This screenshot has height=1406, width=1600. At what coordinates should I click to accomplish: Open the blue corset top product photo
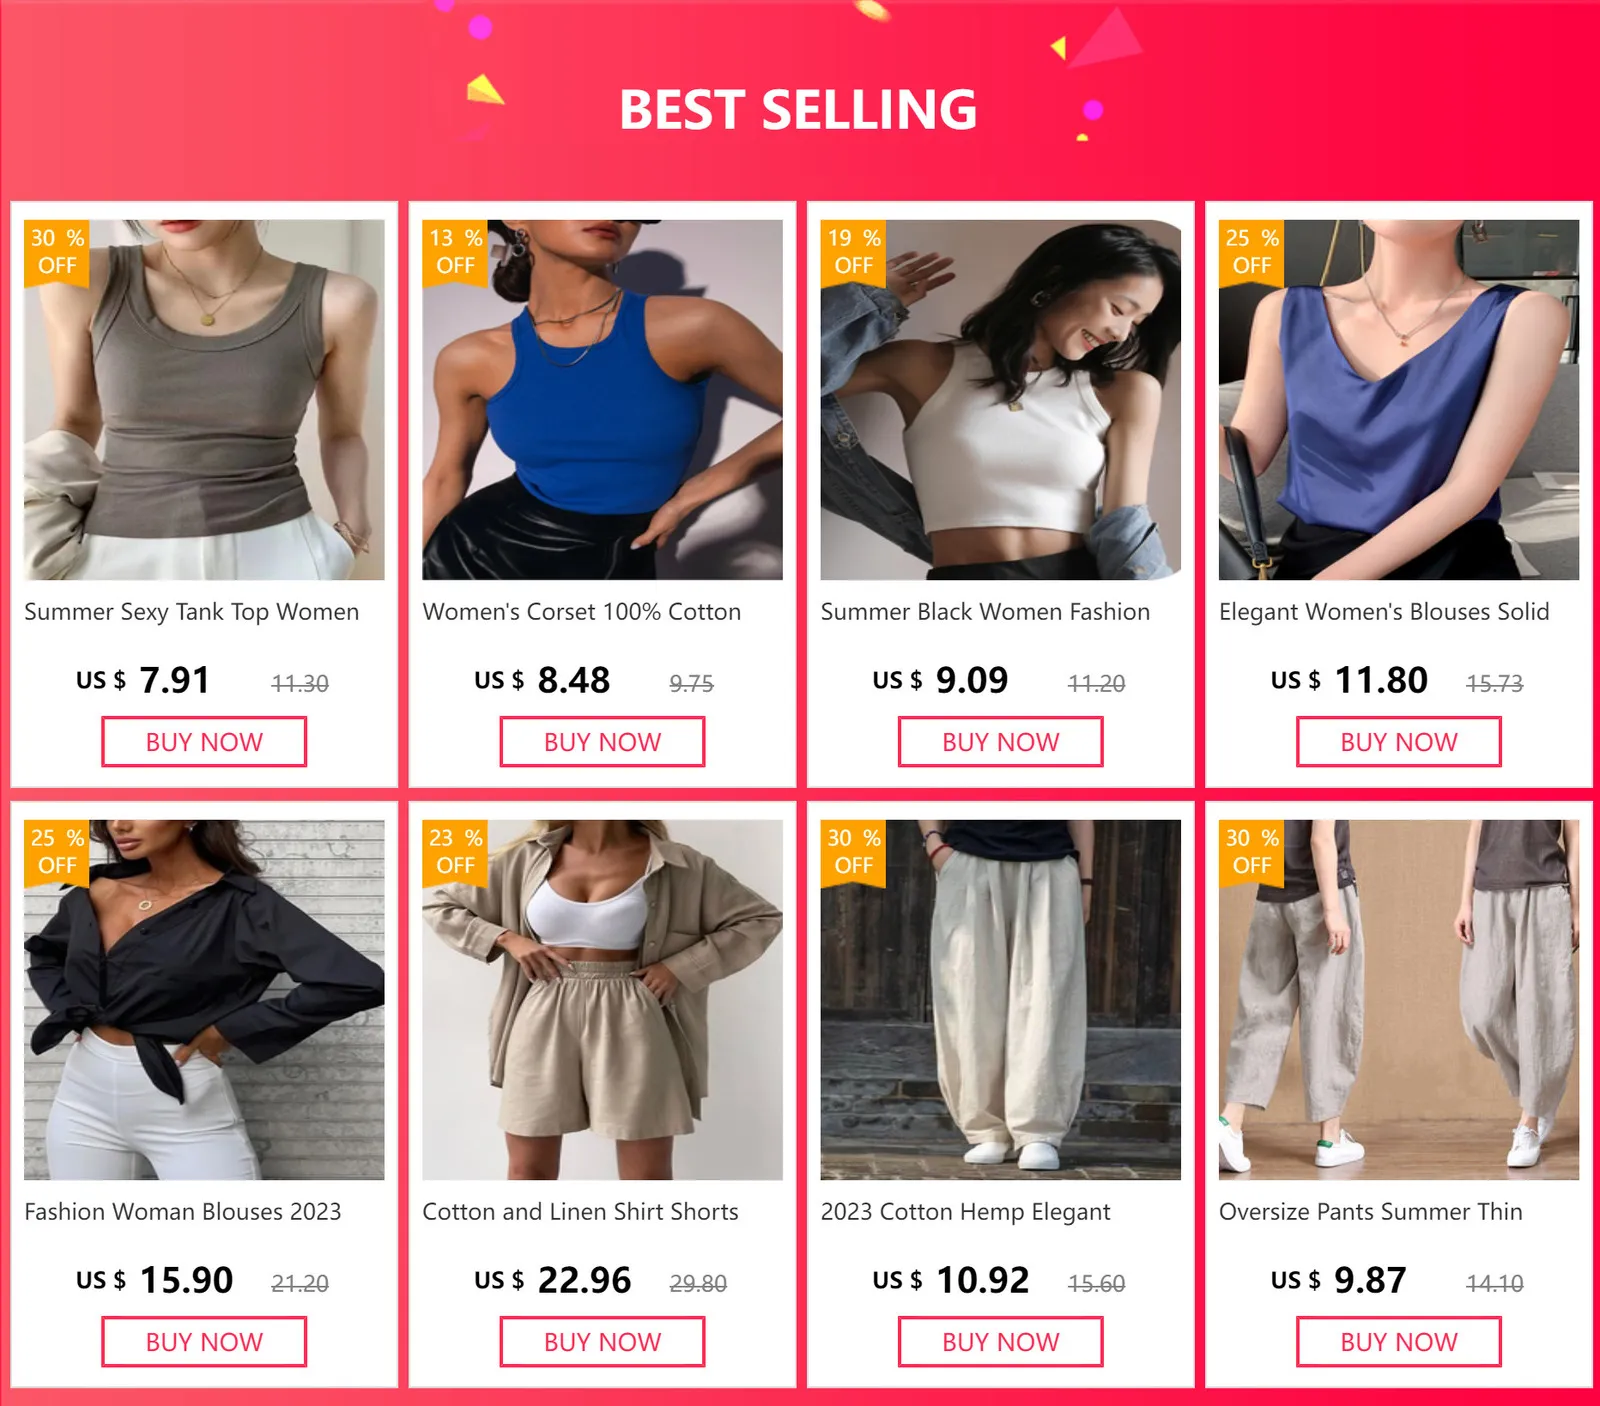point(602,400)
